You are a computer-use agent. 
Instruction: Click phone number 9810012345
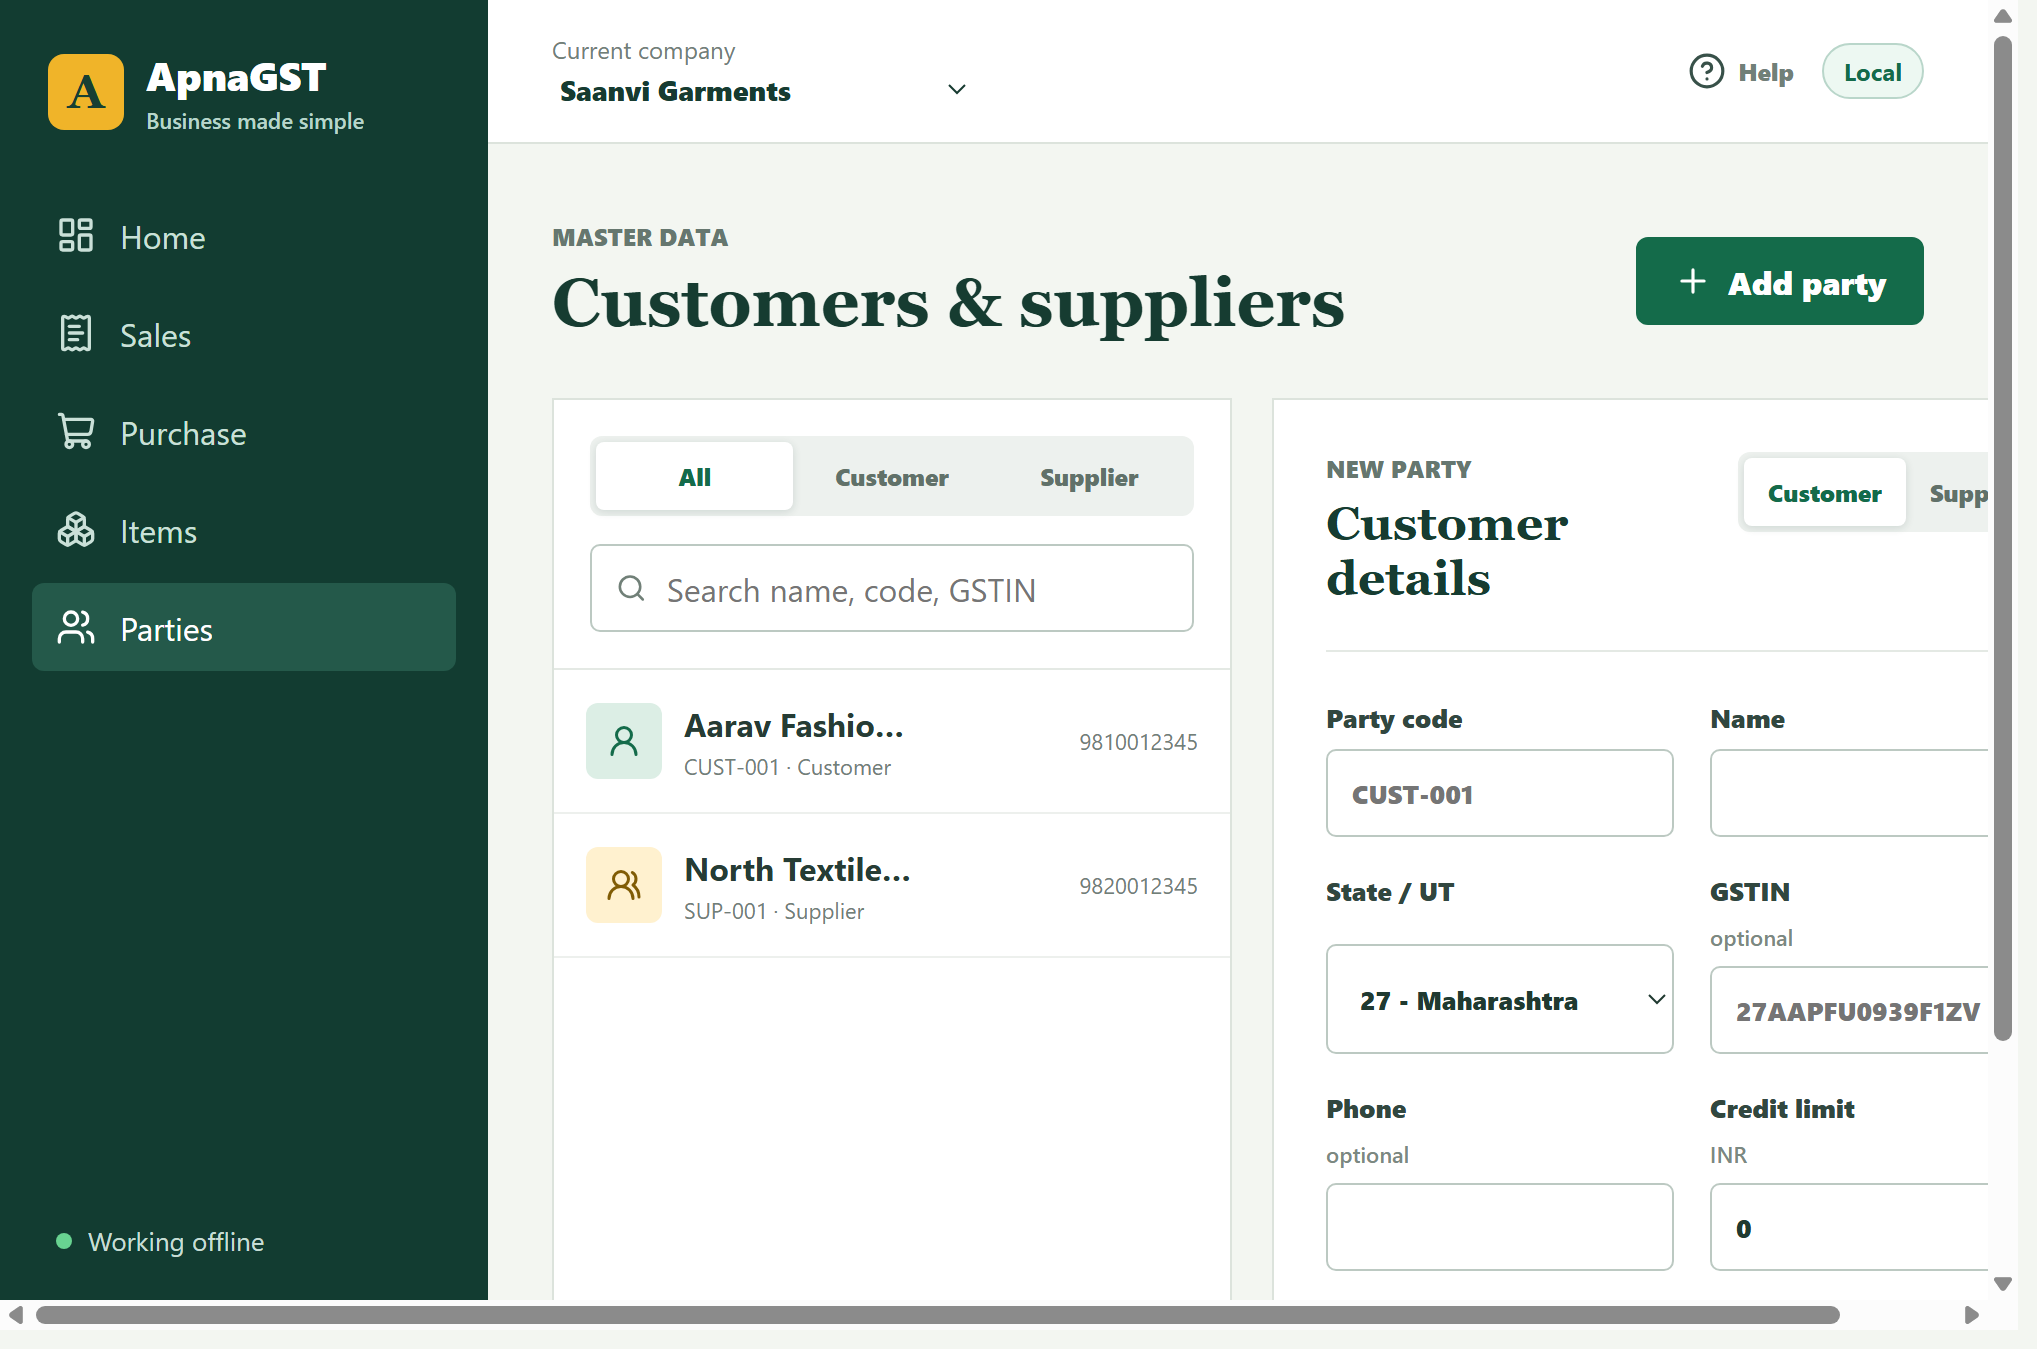click(x=1138, y=742)
